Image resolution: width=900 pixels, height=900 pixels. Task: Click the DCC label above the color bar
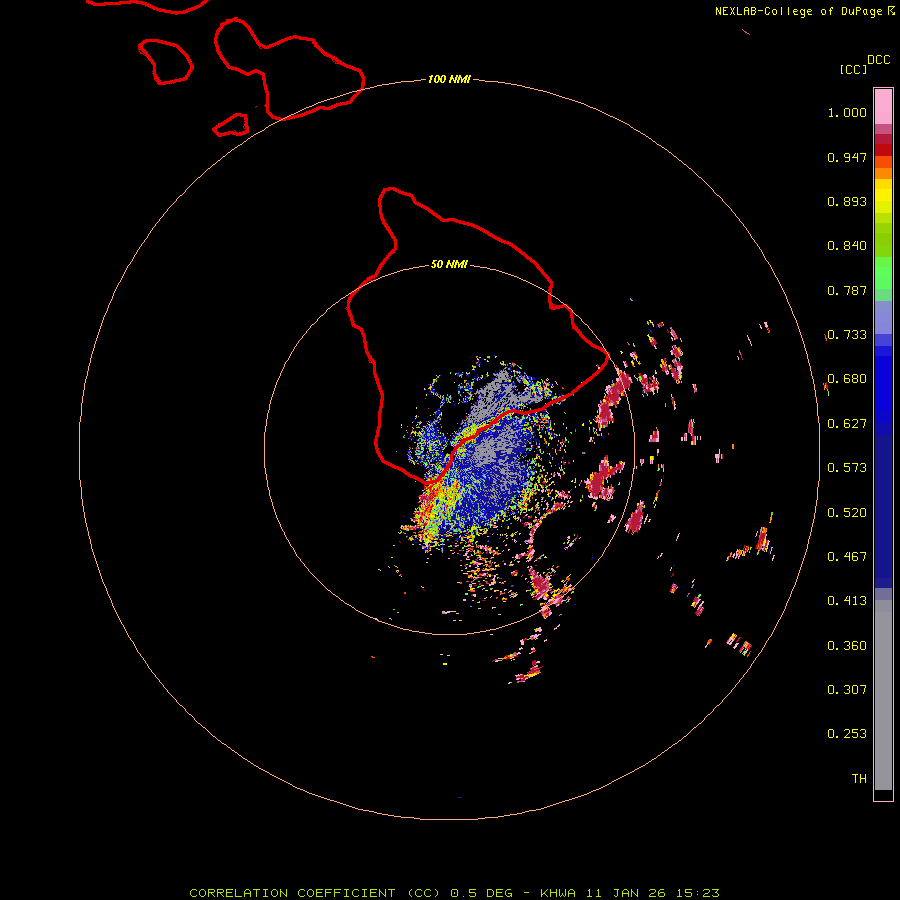tap(879, 60)
